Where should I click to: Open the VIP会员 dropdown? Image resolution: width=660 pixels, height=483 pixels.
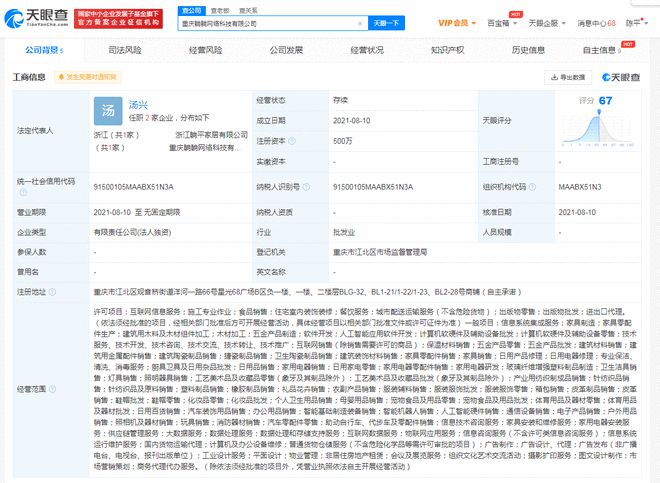click(x=458, y=21)
